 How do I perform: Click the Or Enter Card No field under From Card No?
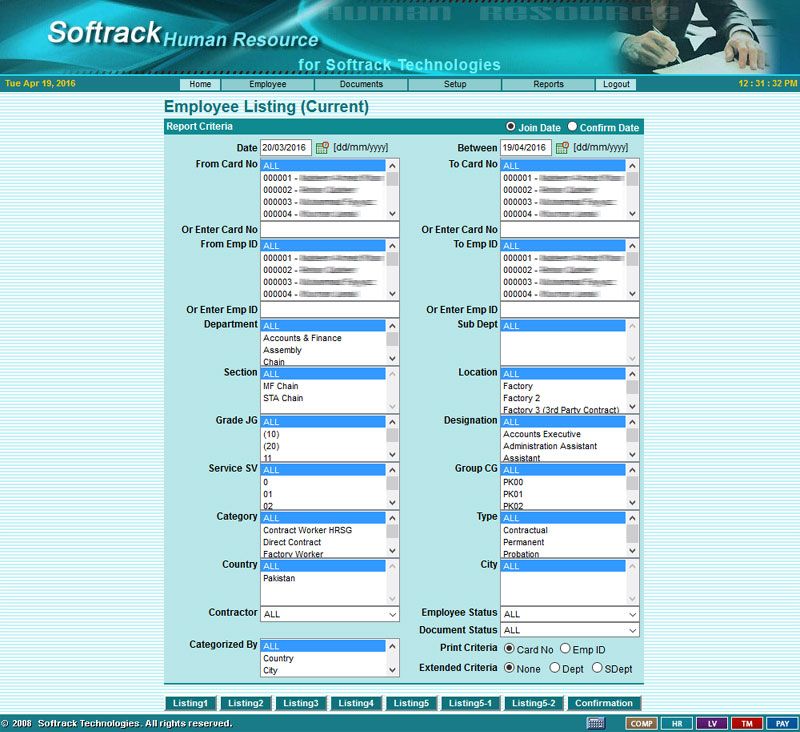(330, 230)
